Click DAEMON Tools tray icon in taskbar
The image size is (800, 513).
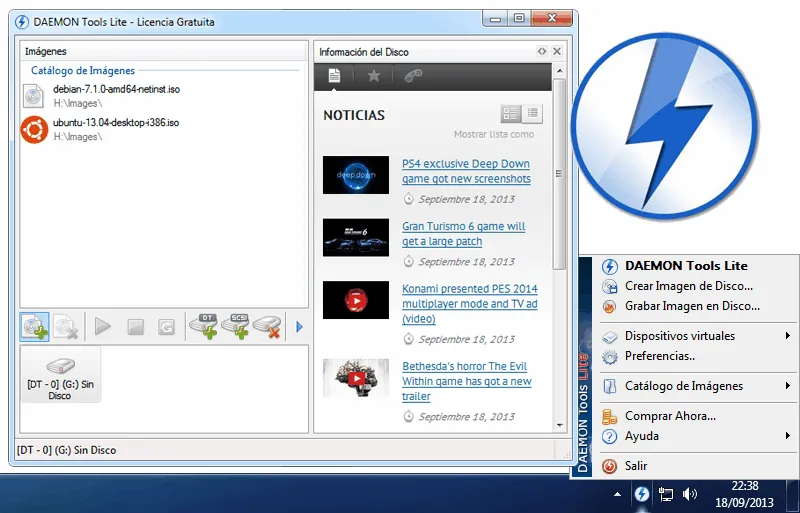(x=641, y=494)
